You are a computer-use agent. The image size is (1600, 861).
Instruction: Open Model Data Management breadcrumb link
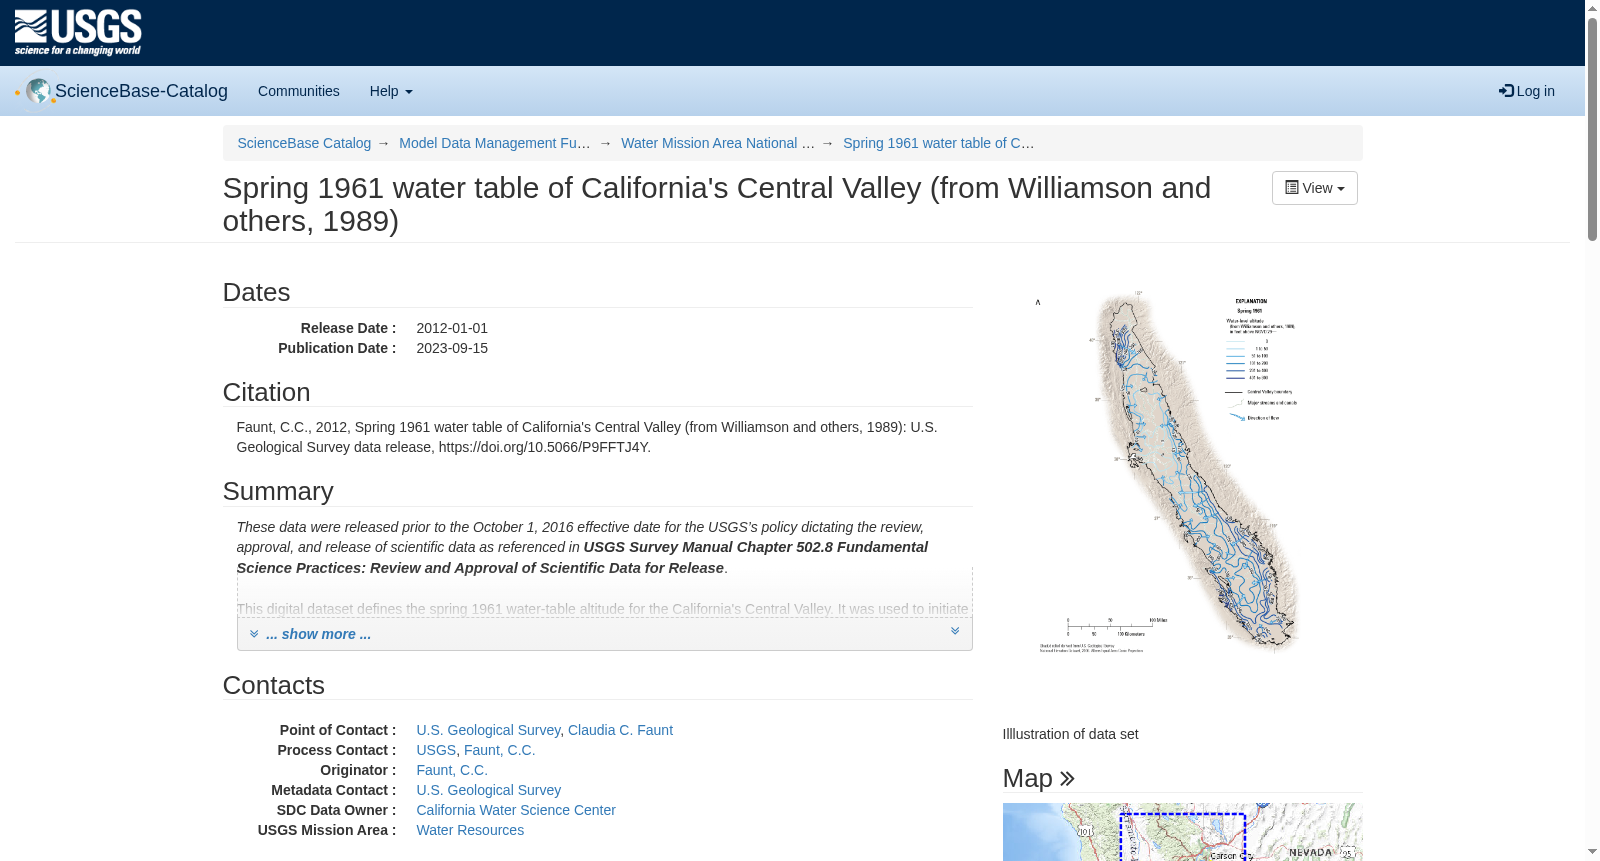point(495,143)
